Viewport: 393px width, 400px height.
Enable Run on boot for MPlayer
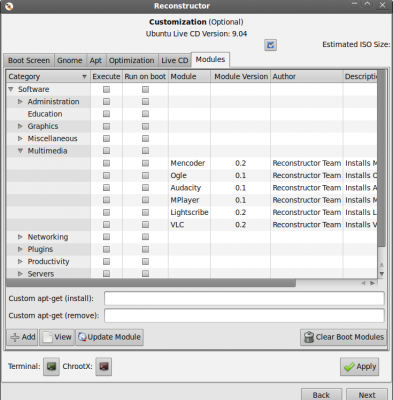[145, 200]
